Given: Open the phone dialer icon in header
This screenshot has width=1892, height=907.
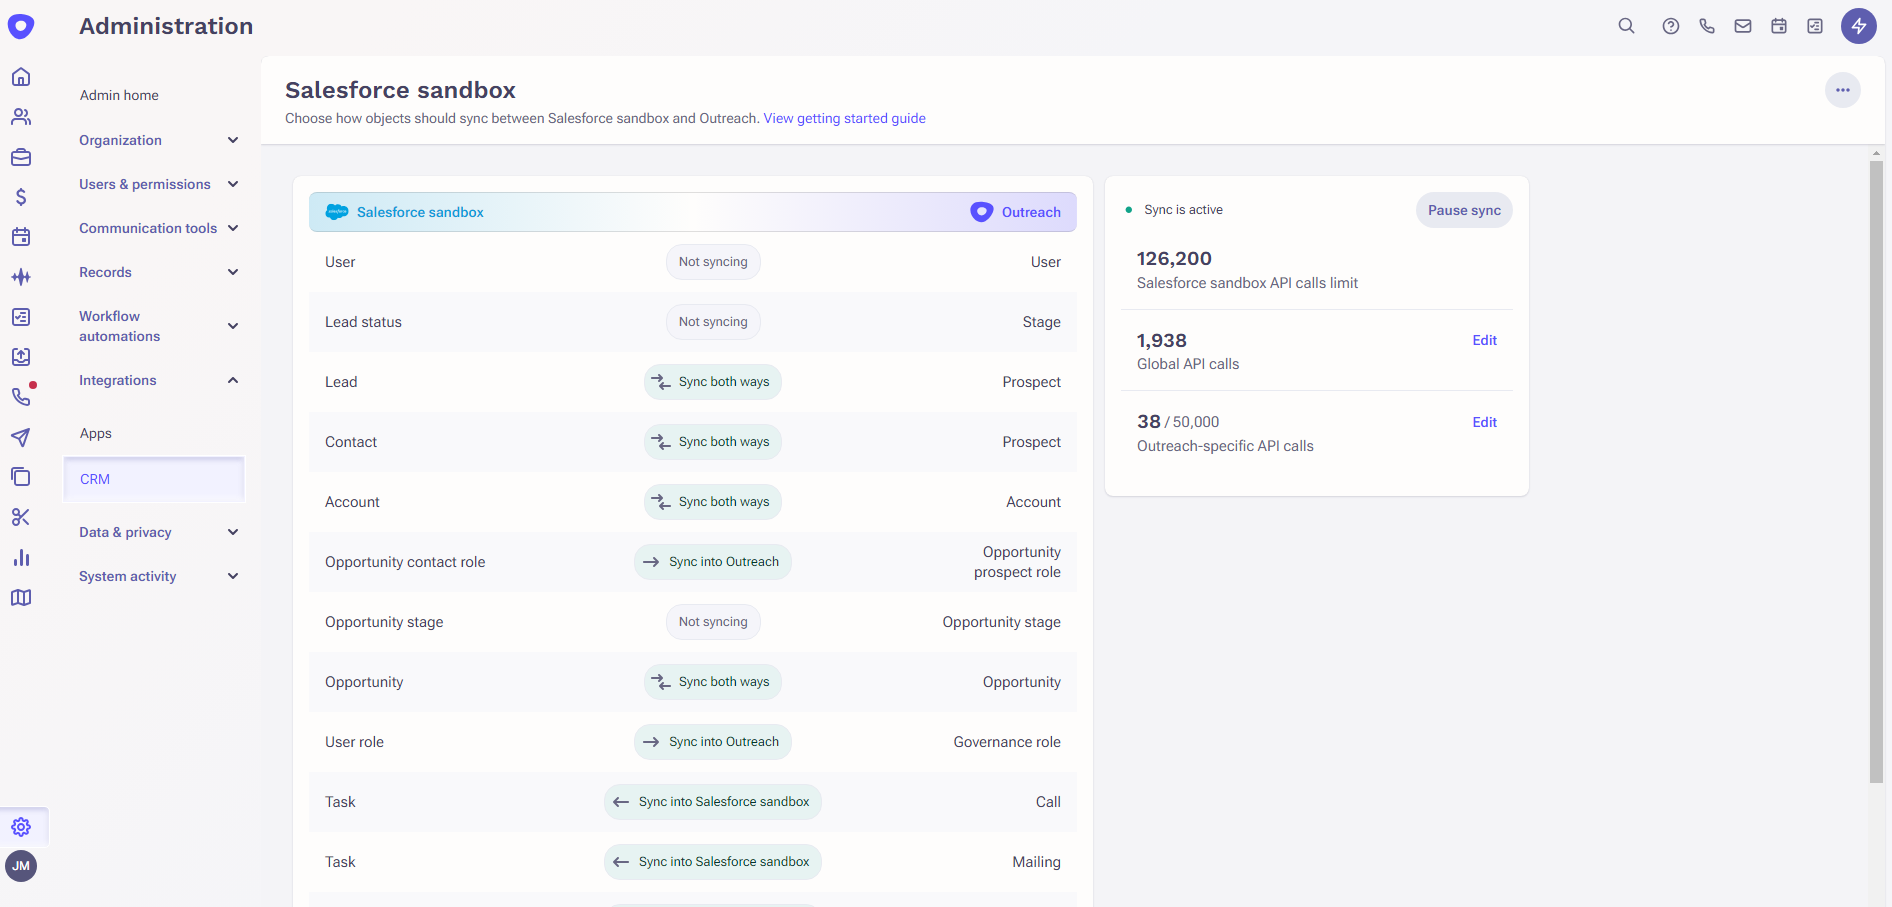Looking at the screenshot, I should (x=1707, y=26).
